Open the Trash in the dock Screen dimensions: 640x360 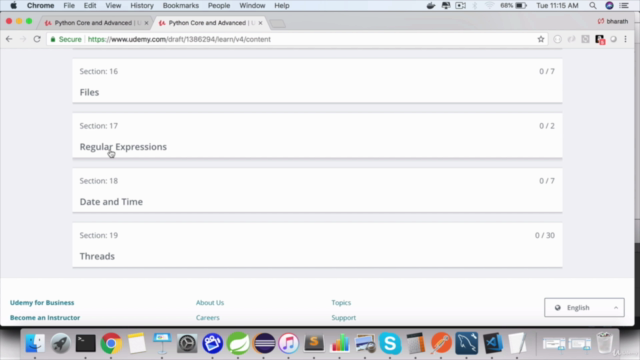604,343
